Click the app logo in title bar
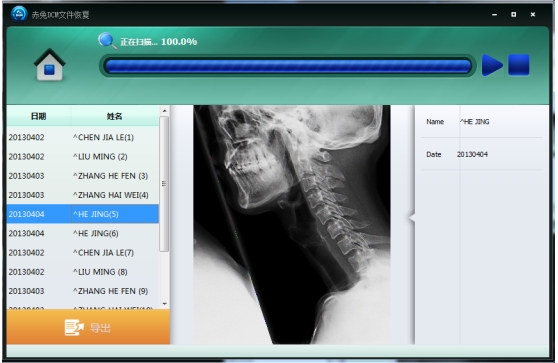558x363 pixels. tap(19, 14)
